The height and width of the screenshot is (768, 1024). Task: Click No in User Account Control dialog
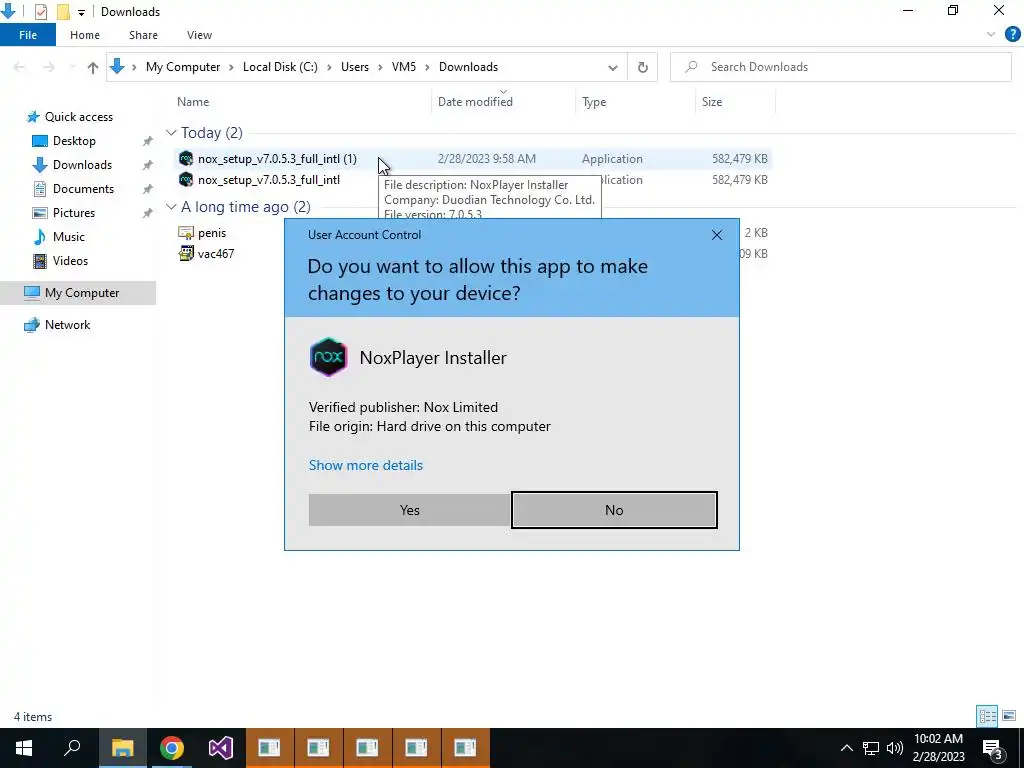pos(614,510)
